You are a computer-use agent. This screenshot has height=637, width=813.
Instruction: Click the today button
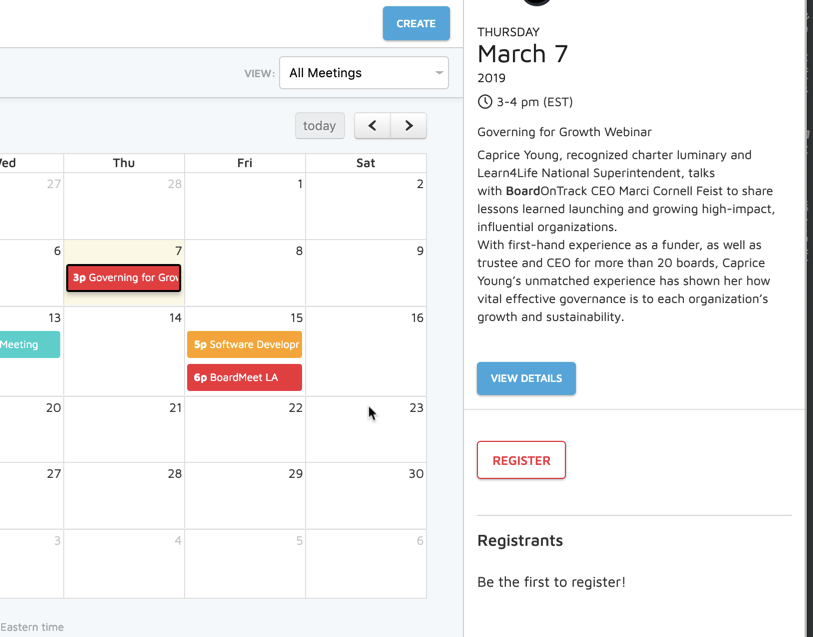coord(319,126)
